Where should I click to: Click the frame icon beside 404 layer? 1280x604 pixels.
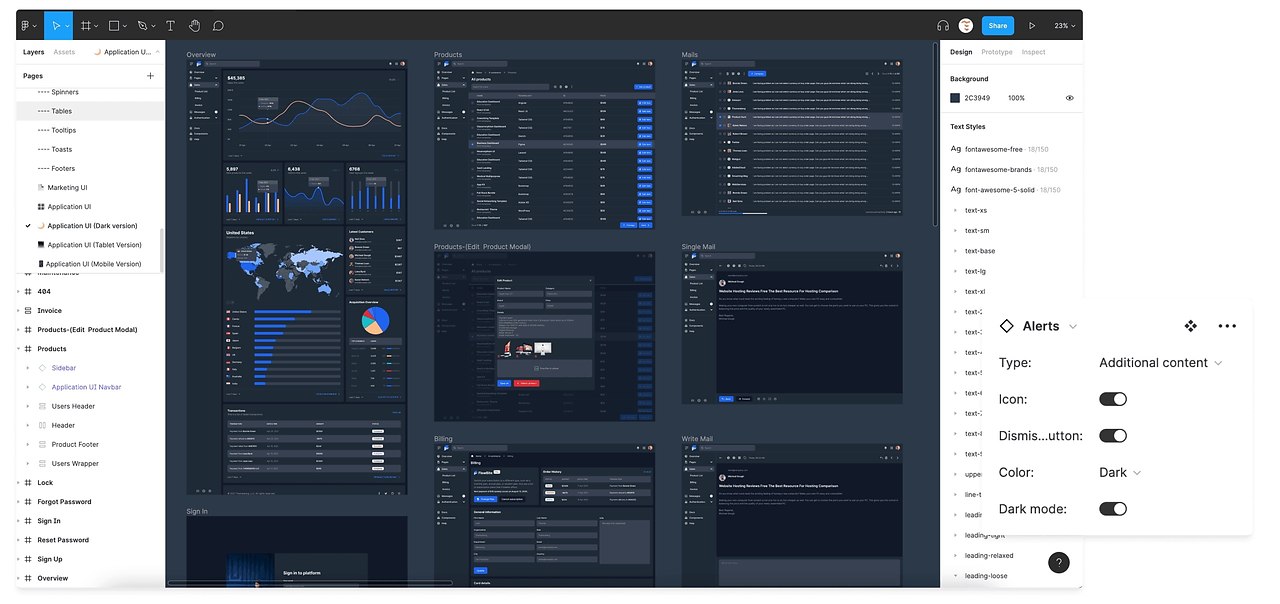pyautogui.click(x=28, y=291)
